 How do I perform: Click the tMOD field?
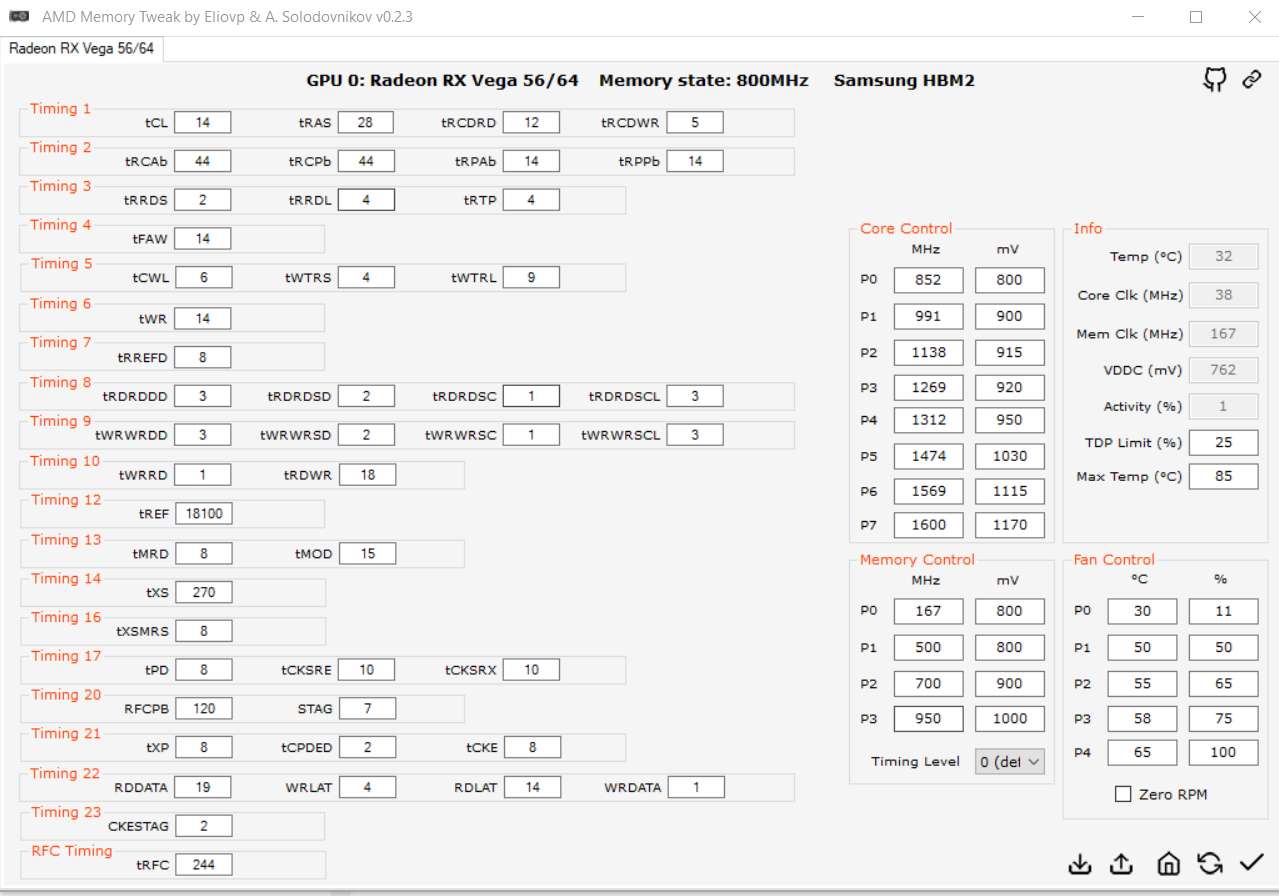coord(368,553)
